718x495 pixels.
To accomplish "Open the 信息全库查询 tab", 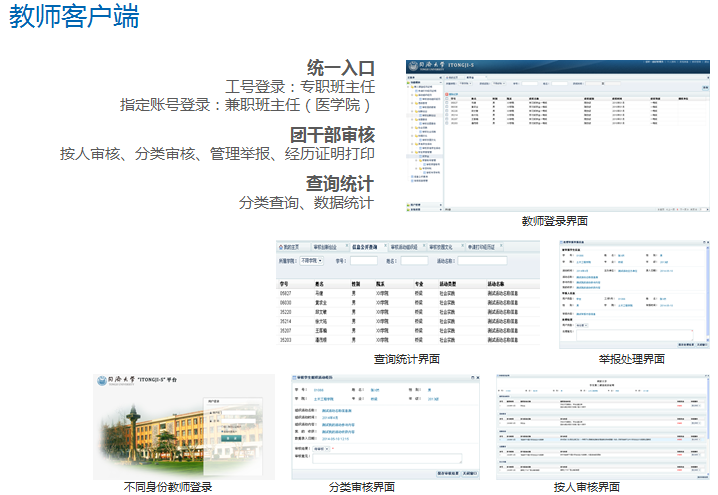I will click(362, 245).
